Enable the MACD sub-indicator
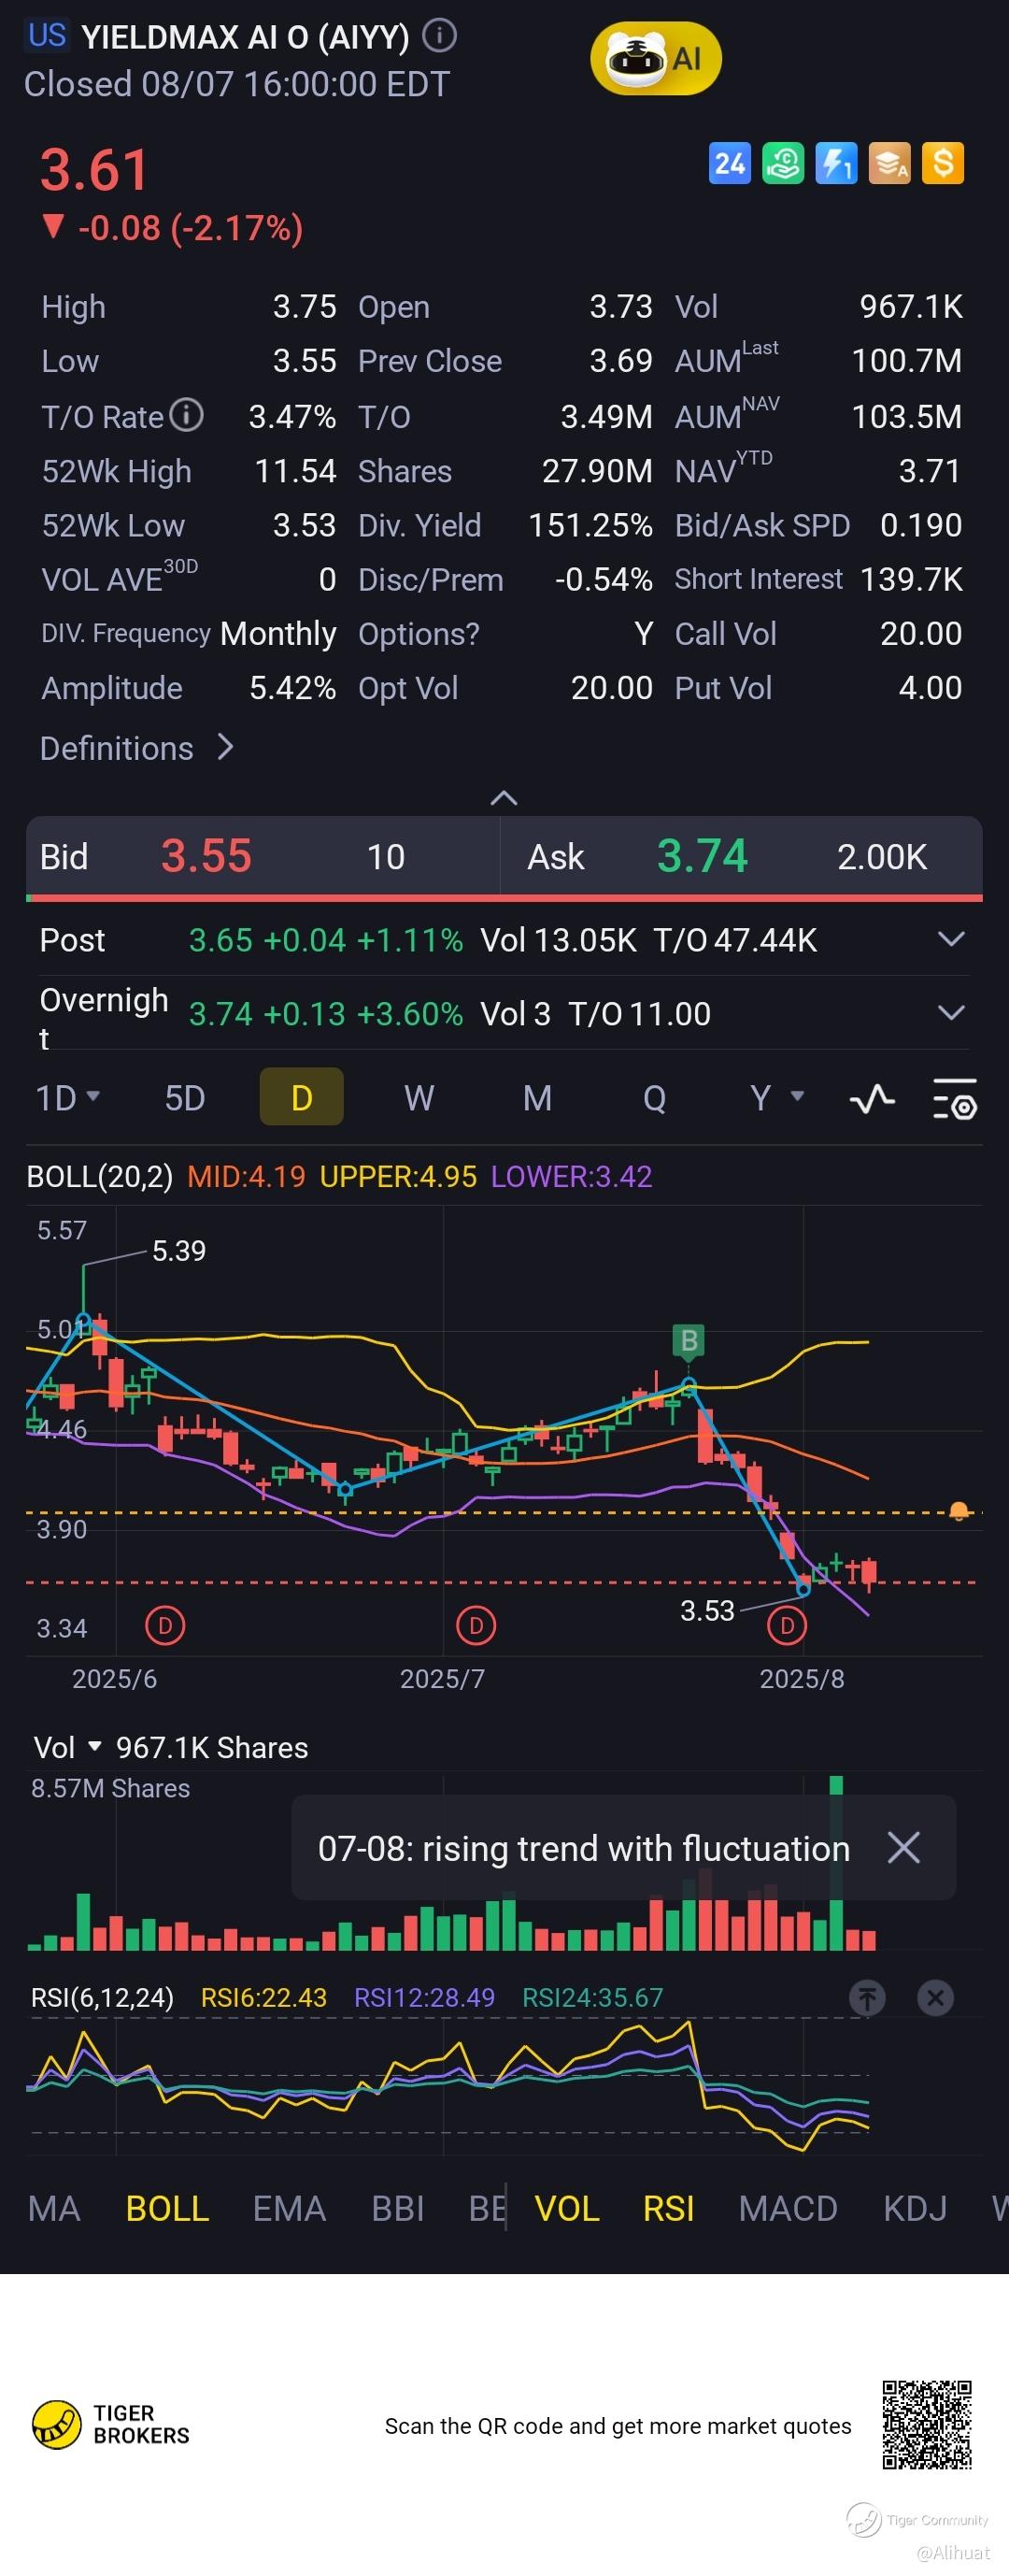This screenshot has height=2576, width=1009. click(x=788, y=2208)
